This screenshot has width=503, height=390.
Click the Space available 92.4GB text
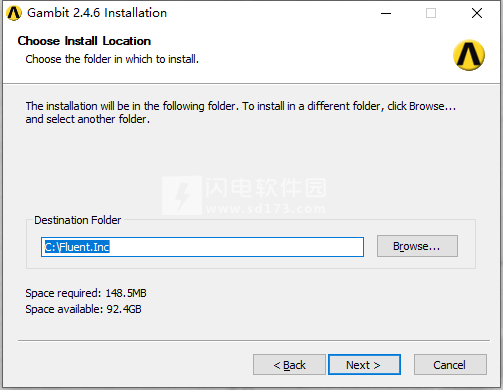[x=83, y=309]
